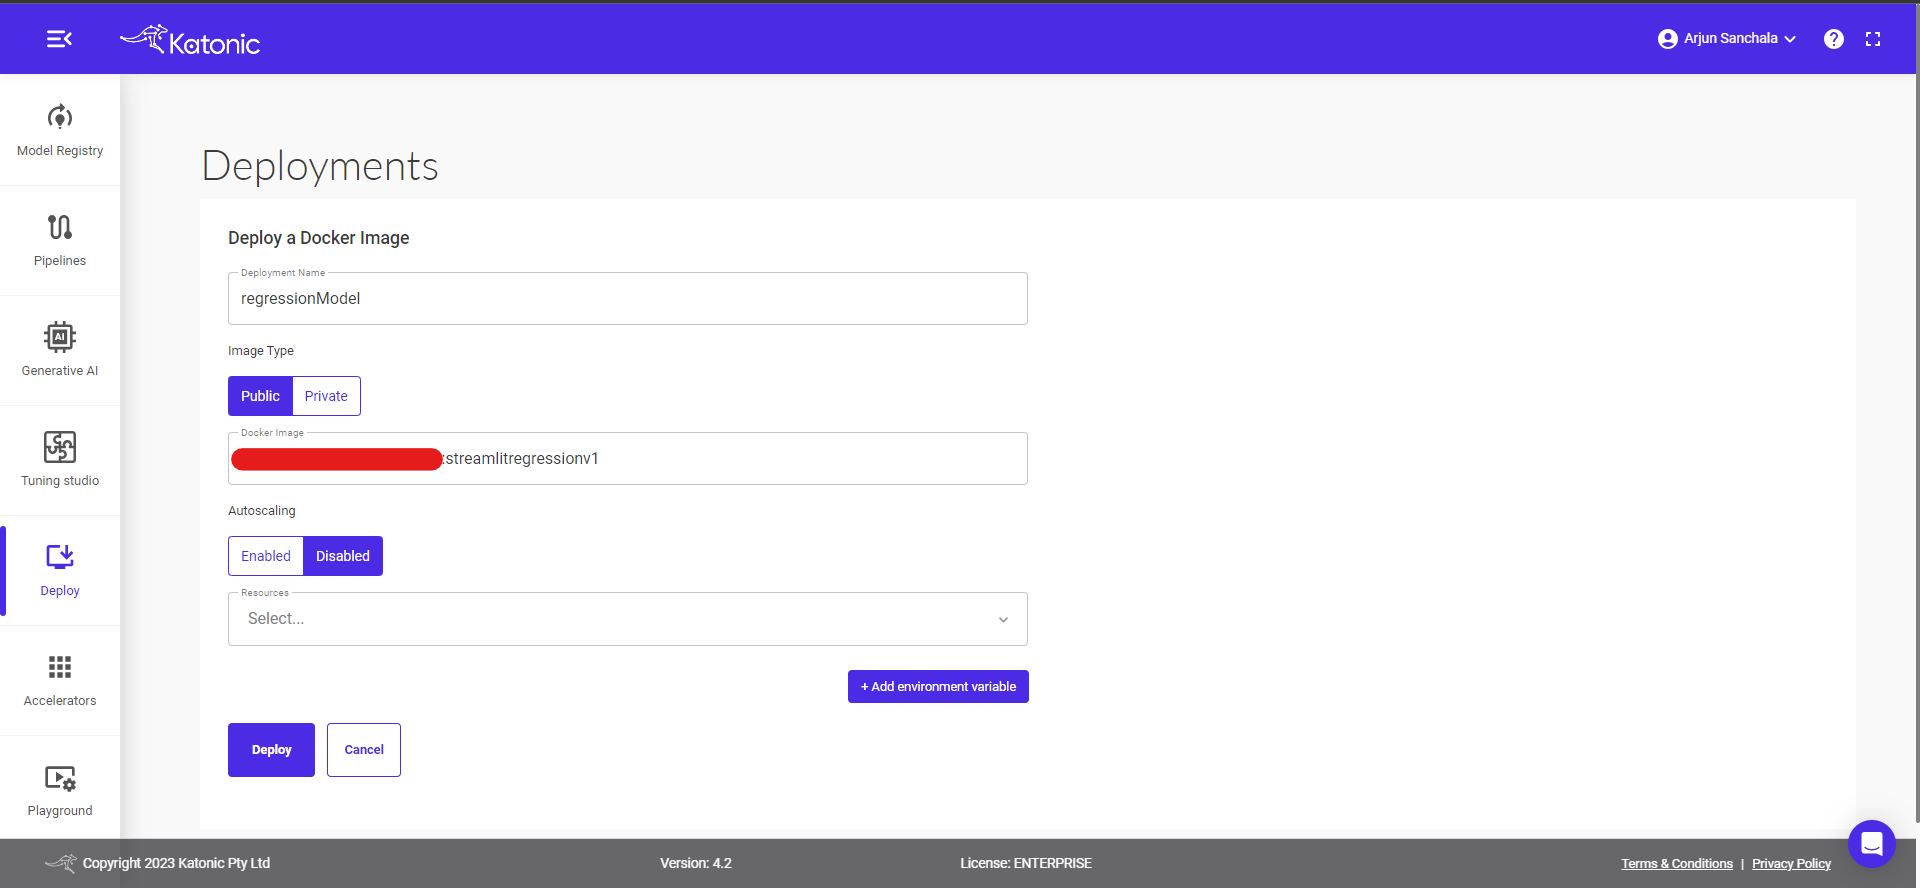Open the Model Registry section
The width and height of the screenshot is (1920, 888).
60,130
